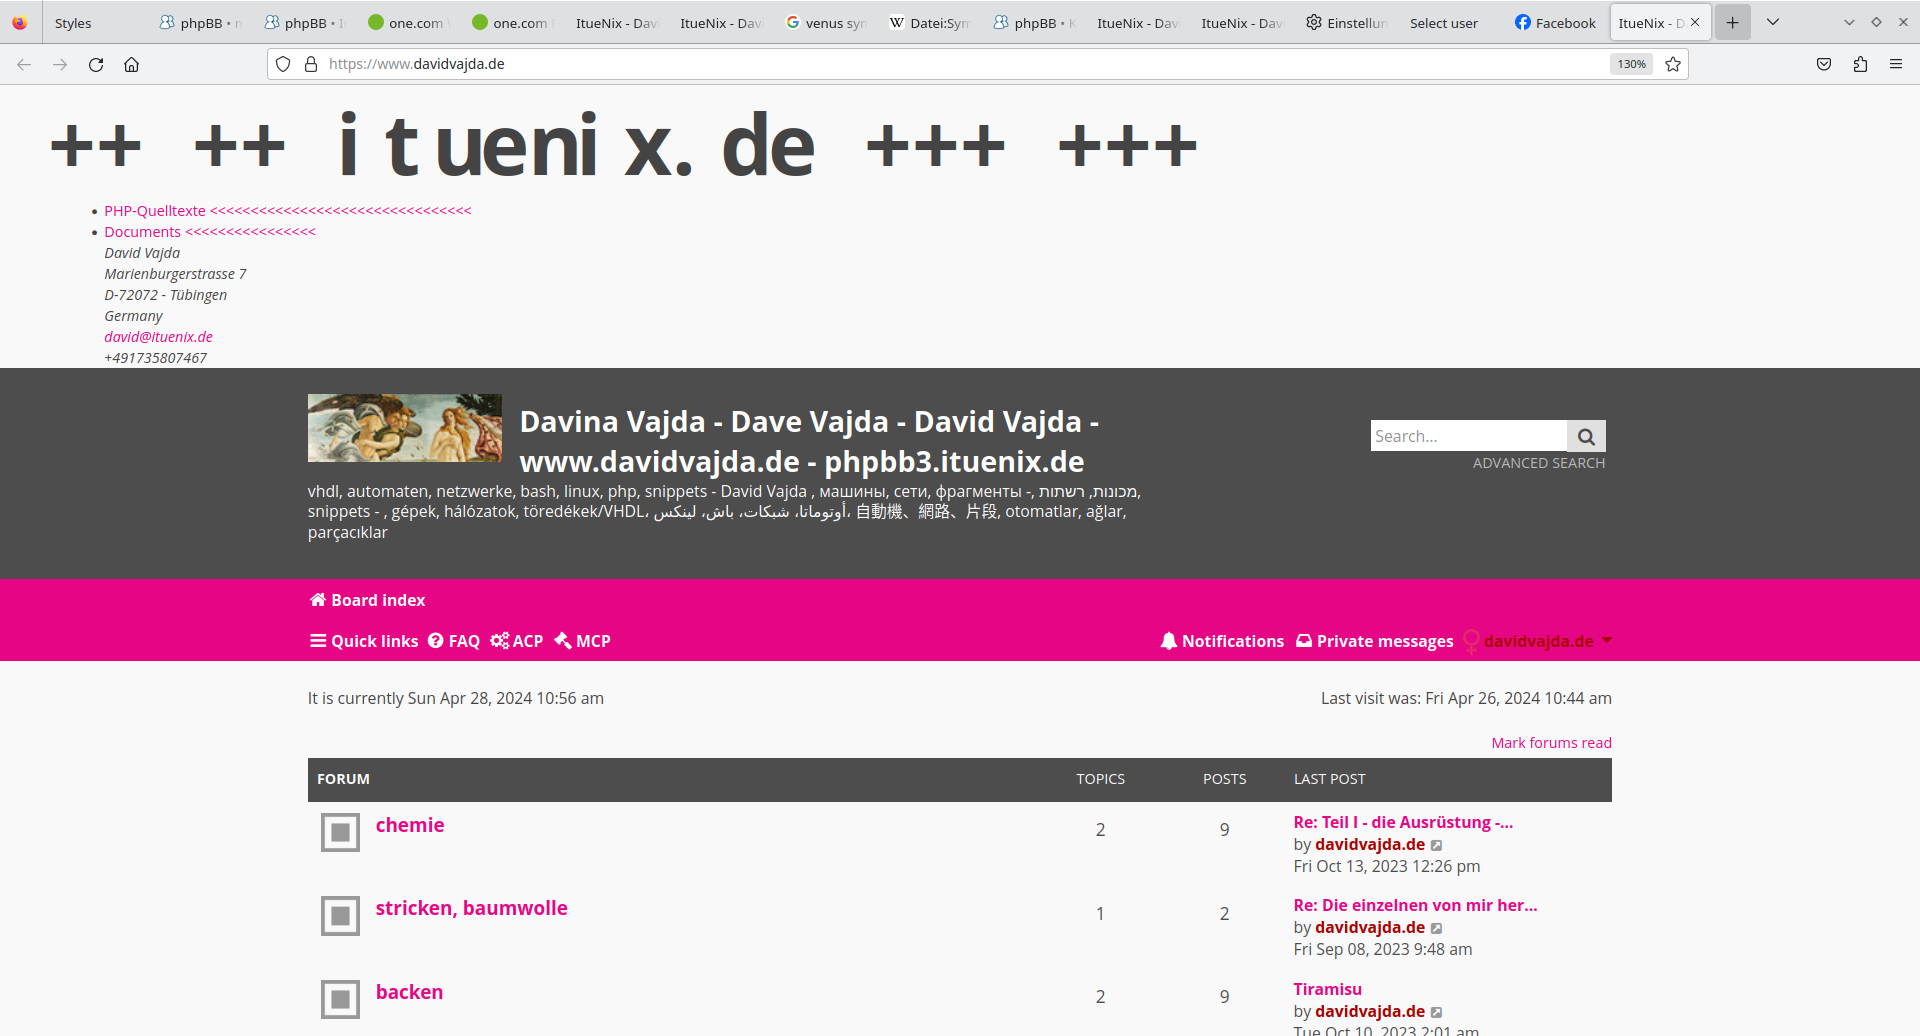Open the Notifications bell menu

click(x=1222, y=641)
